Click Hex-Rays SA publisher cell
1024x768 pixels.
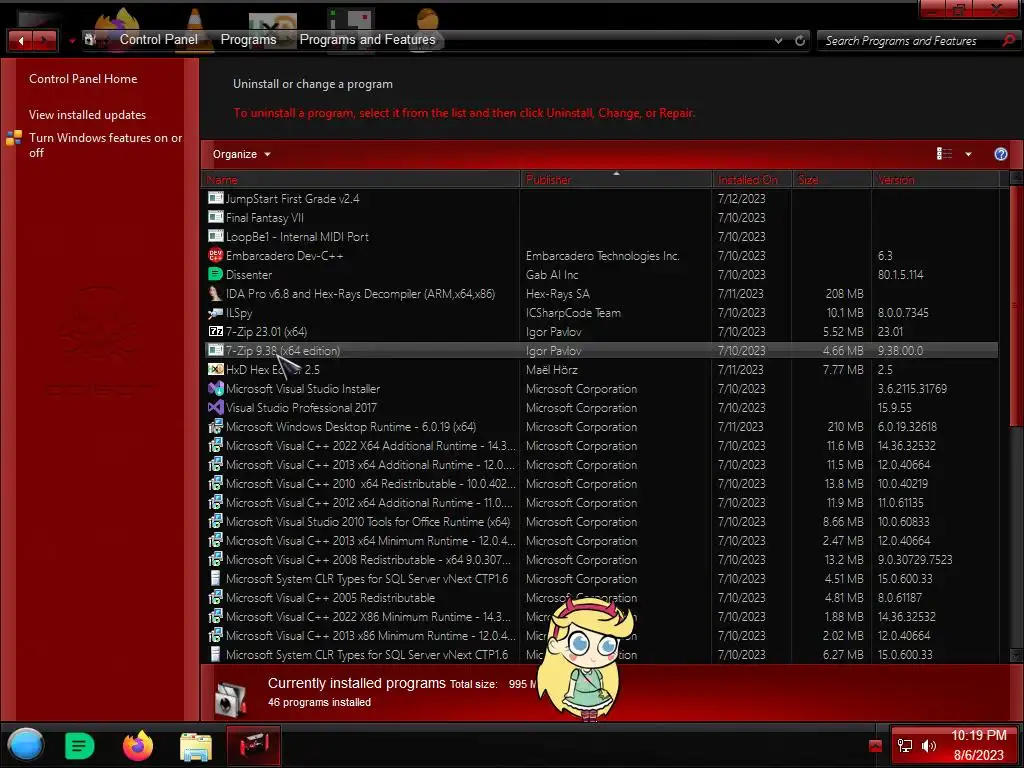tap(558, 294)
